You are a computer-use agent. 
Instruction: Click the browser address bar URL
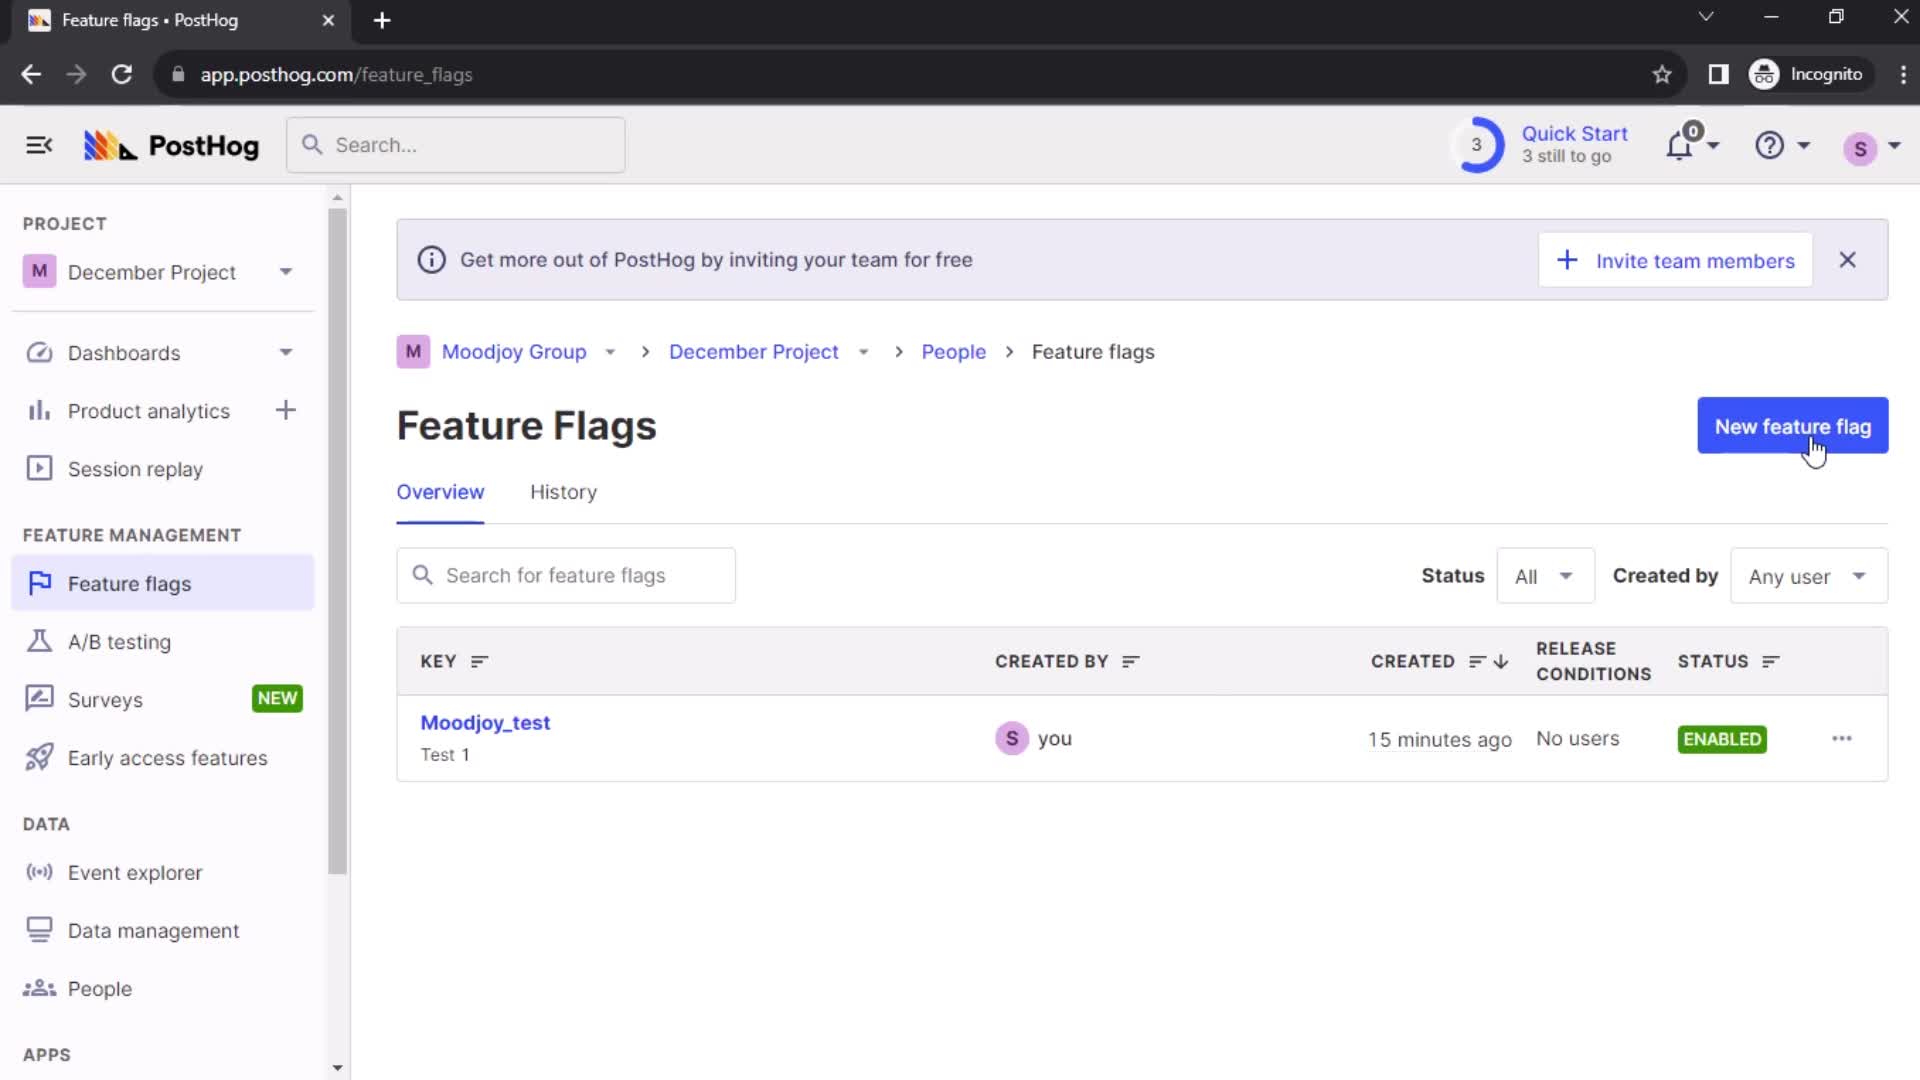[x=336, y=75]
